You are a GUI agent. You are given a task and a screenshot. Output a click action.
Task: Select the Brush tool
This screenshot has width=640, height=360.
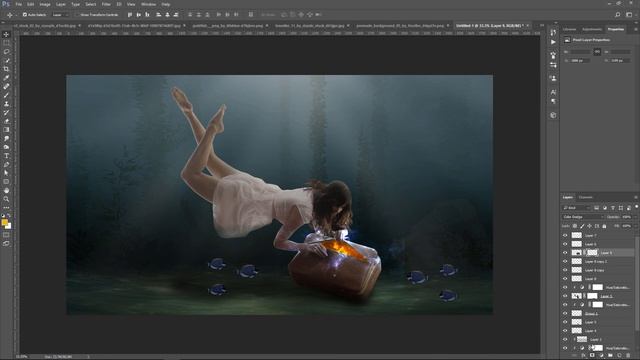coord(6,95)
